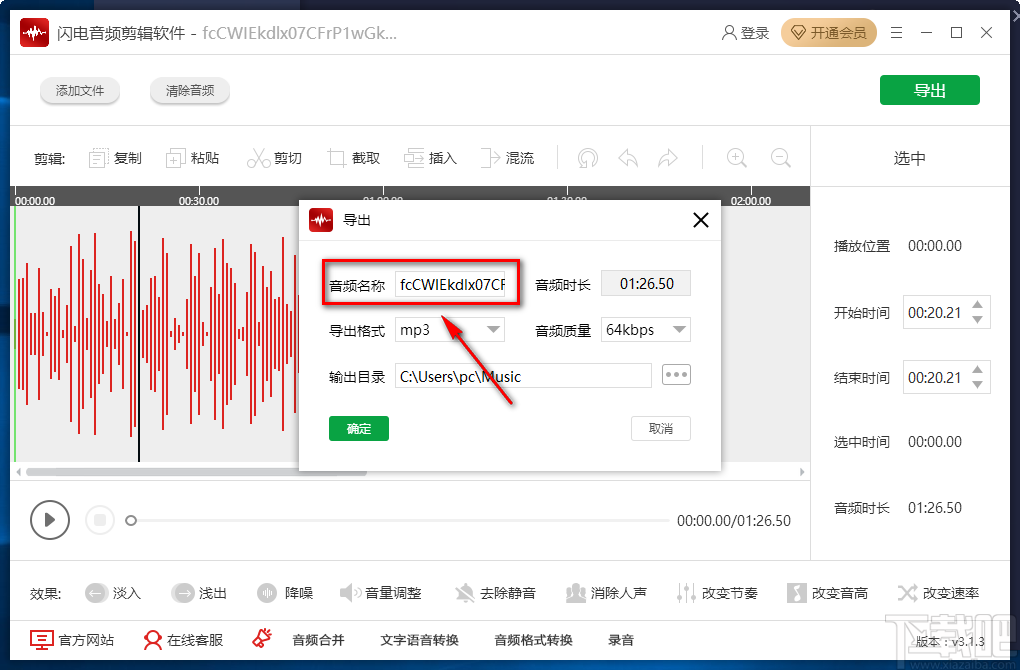Open the 官方网站 official website link
Screen dimensions: 1020x670
click(x=72, y=640)
